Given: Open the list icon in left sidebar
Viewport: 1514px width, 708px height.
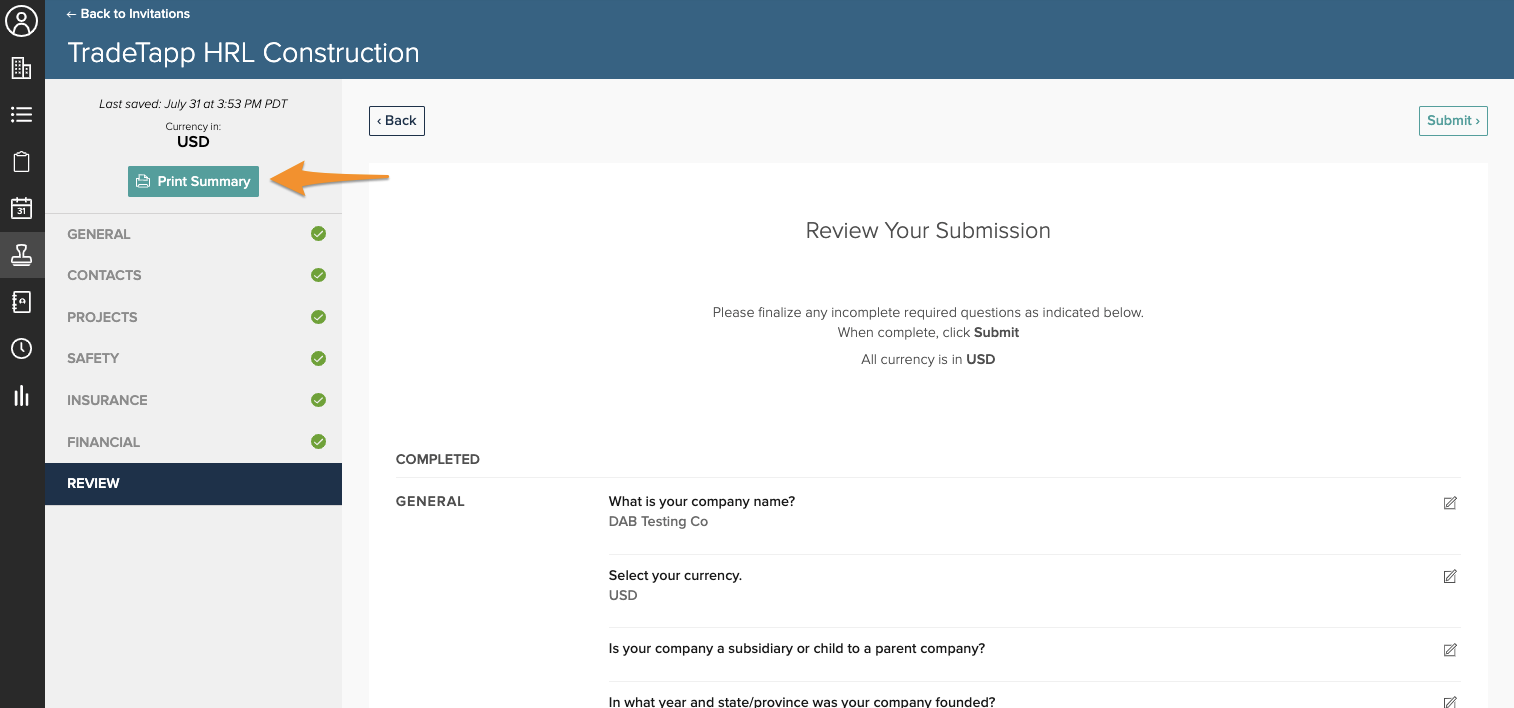Looking at the screenshot, I should (21, 115).
